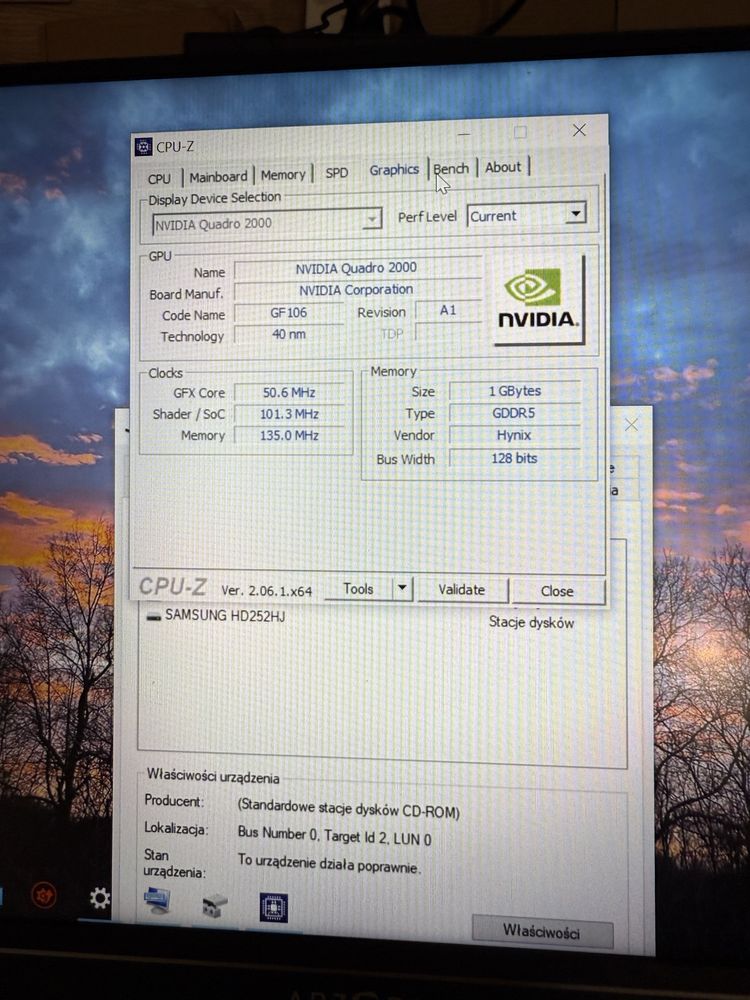Click the Ver. 2.06.1.x64 version text

[267, 591]
